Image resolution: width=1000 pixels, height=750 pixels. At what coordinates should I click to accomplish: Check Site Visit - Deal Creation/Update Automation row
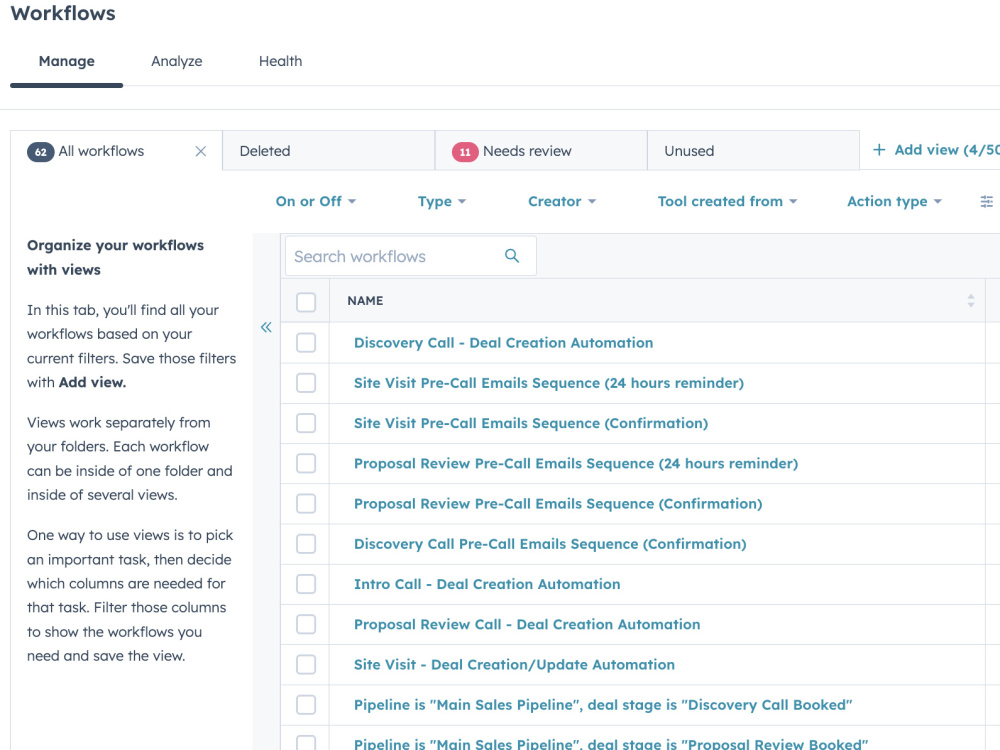tap(306, 664)
